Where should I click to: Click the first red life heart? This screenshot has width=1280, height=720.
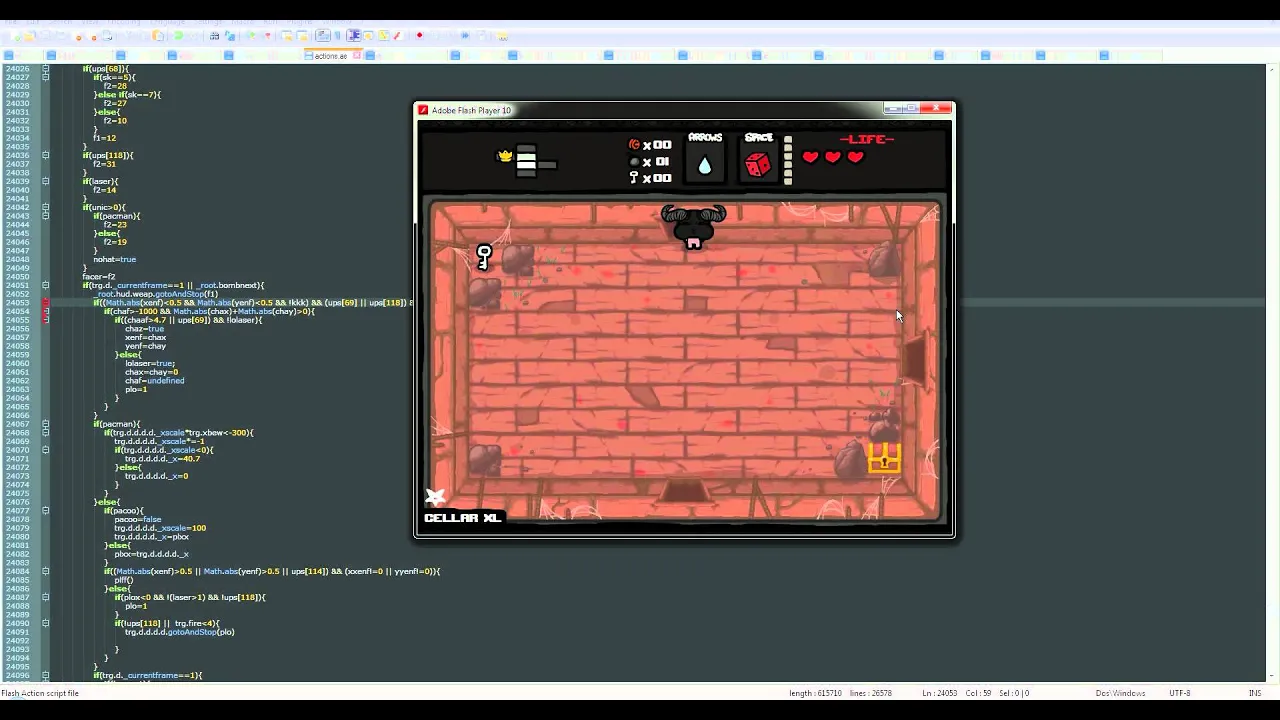pyautogui.click(x=810, y=157)
